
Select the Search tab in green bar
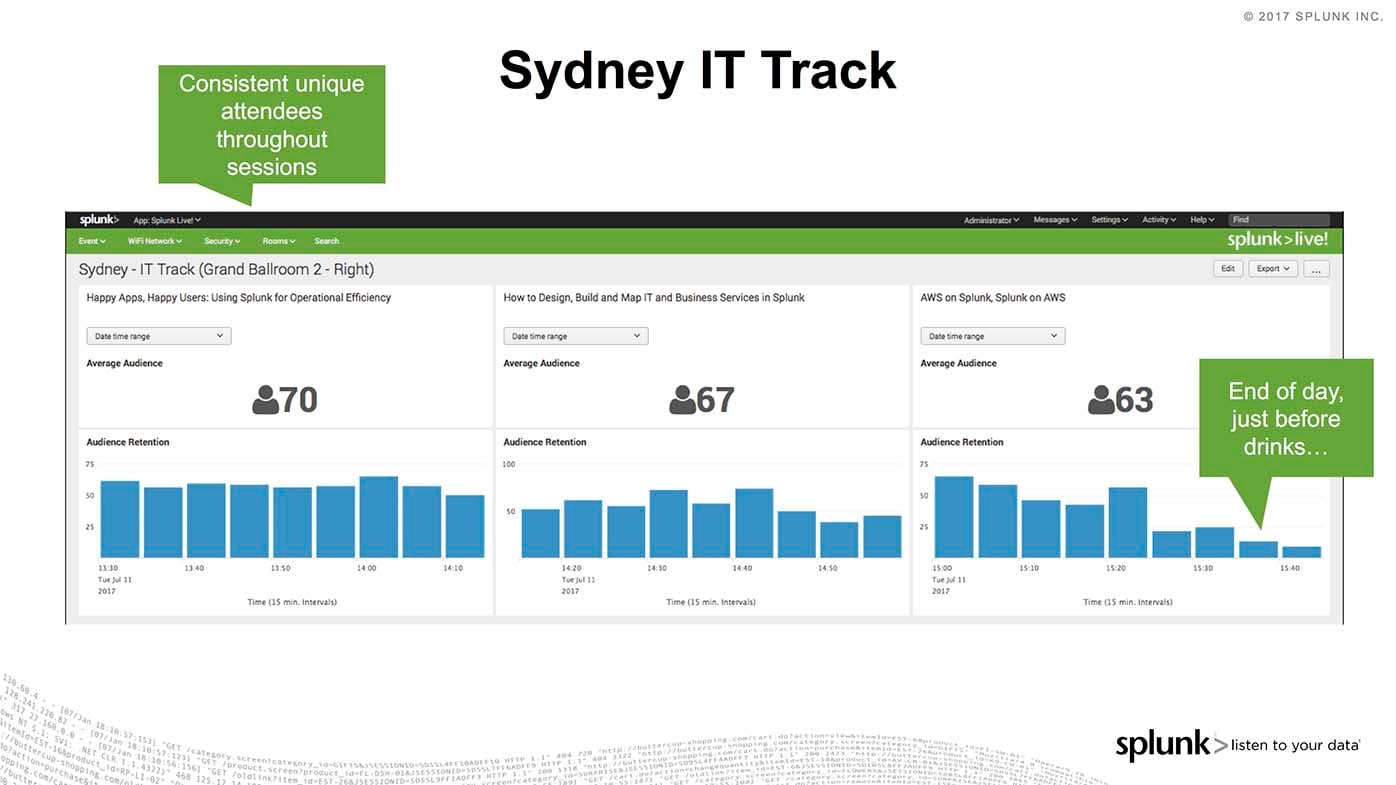[x=327, y=241]
